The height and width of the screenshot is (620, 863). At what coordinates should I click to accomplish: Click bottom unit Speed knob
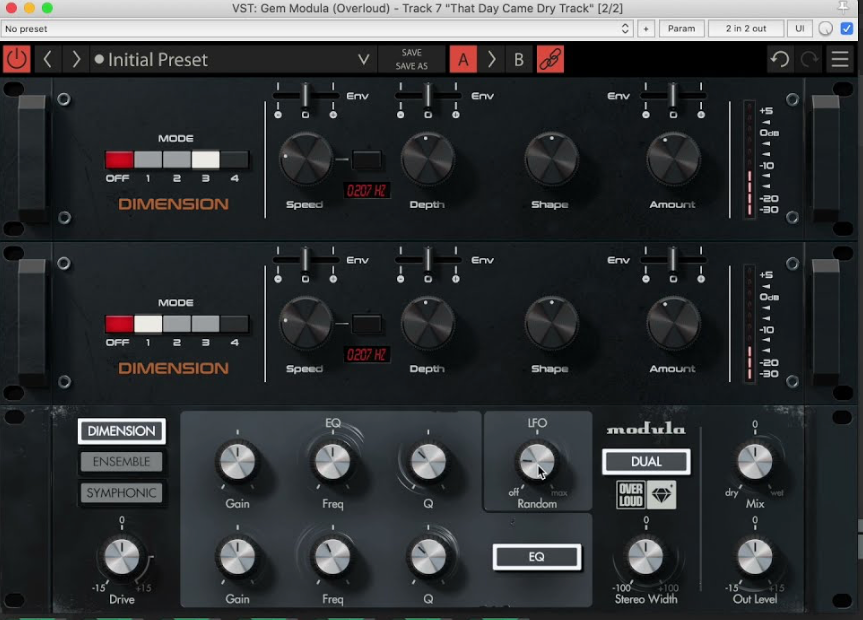(x=305, y=324)
